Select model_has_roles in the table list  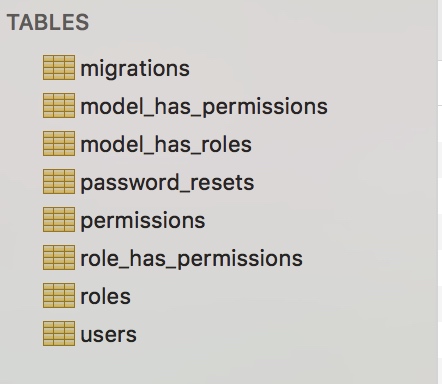(166, 145)
